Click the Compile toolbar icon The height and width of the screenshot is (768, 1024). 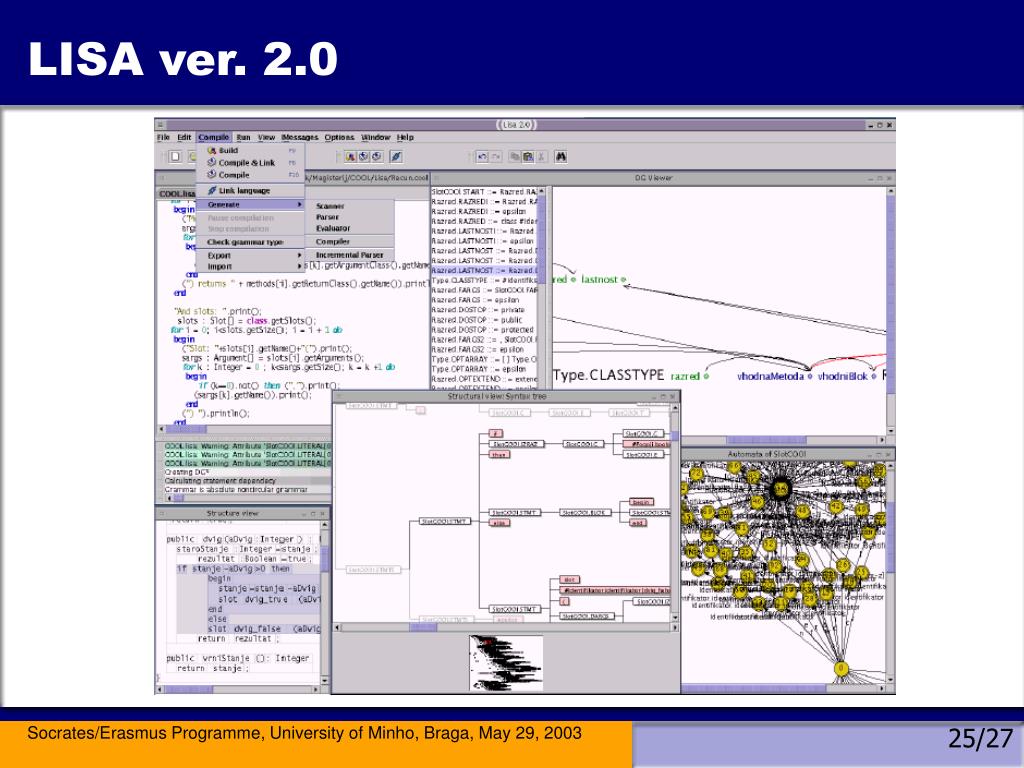377,156
